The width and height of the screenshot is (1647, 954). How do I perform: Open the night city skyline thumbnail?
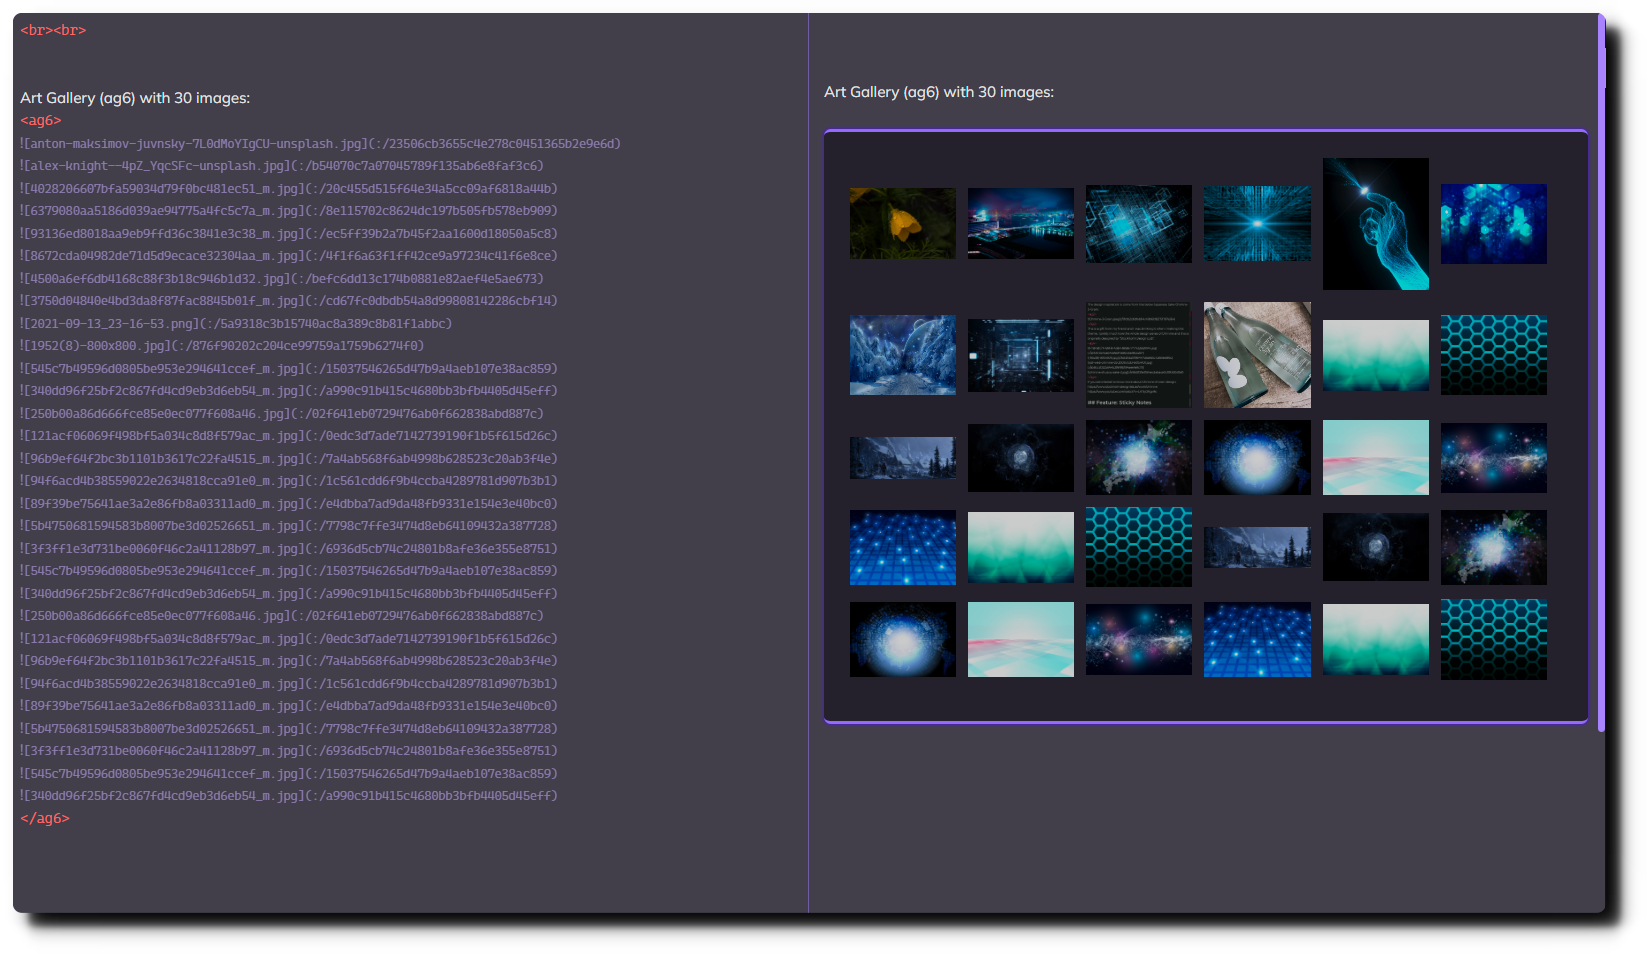tap(1020, 223)
